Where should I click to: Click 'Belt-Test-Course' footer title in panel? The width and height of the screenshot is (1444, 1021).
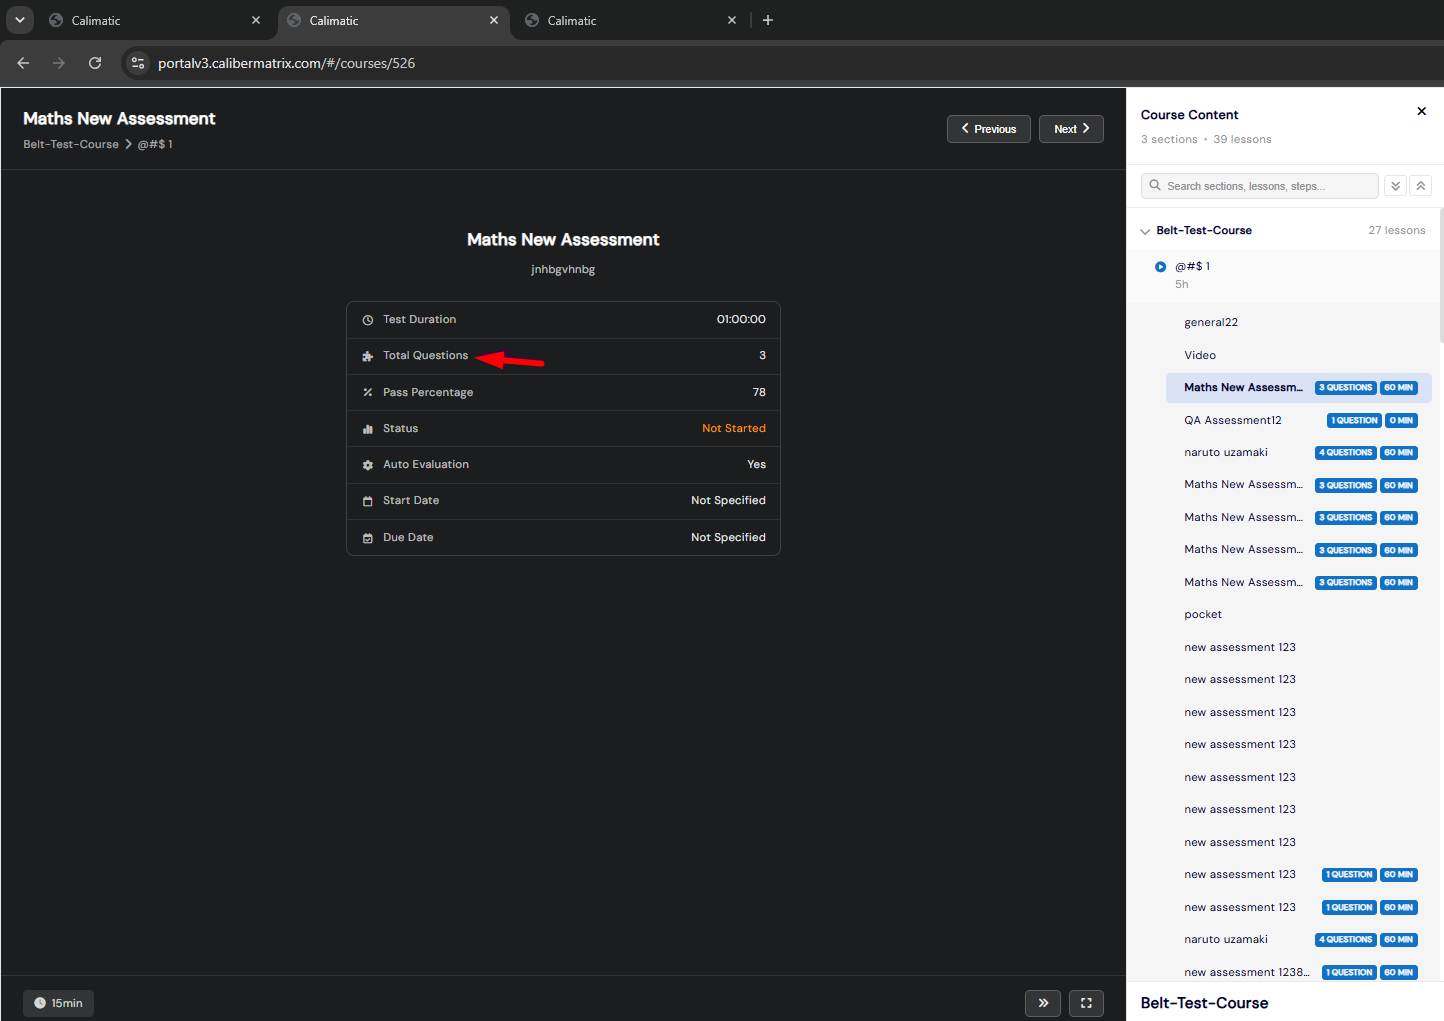point(1204,1003)
